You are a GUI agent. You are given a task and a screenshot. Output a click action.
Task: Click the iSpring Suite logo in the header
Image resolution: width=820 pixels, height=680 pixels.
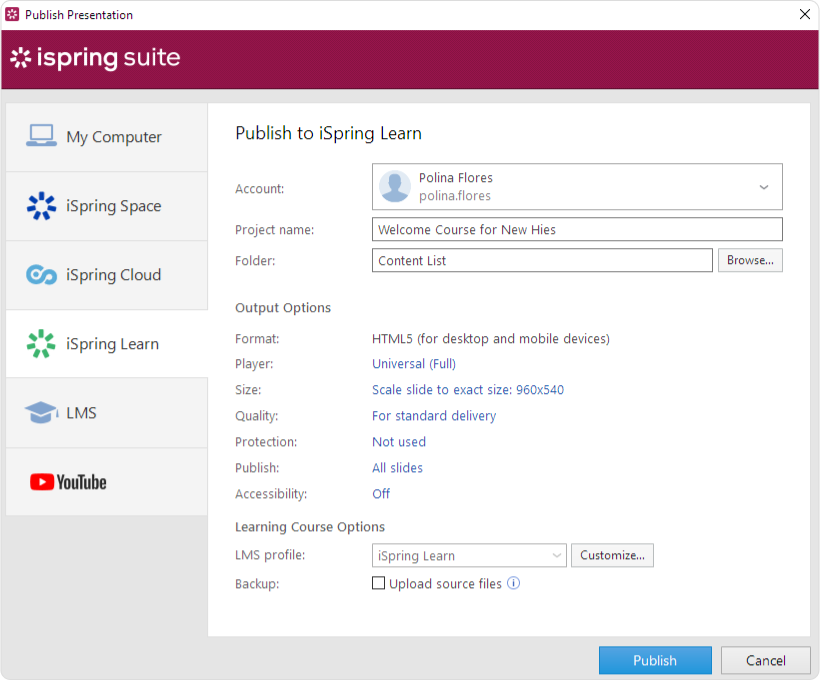pyautogui.click(x=95, y=58)
